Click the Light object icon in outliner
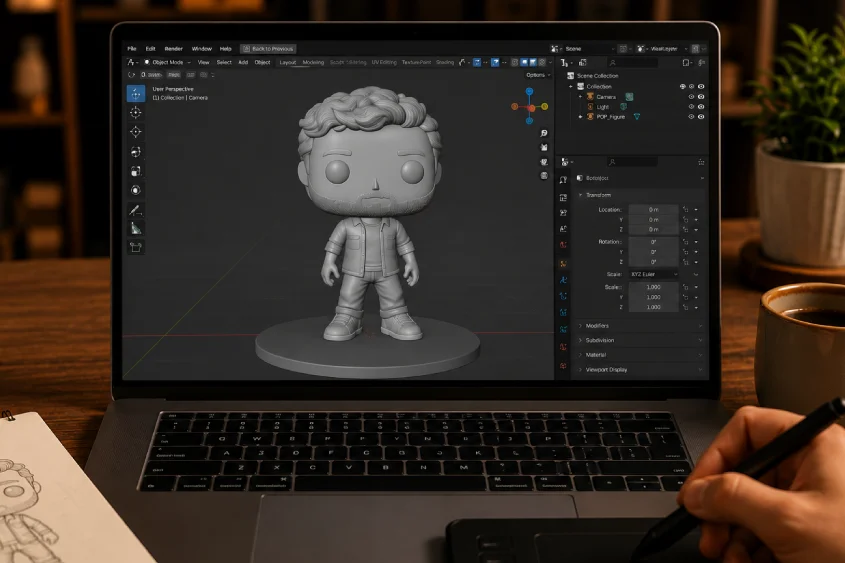The width and height of the screenshot is (845, 563). (x=590, y=107)
